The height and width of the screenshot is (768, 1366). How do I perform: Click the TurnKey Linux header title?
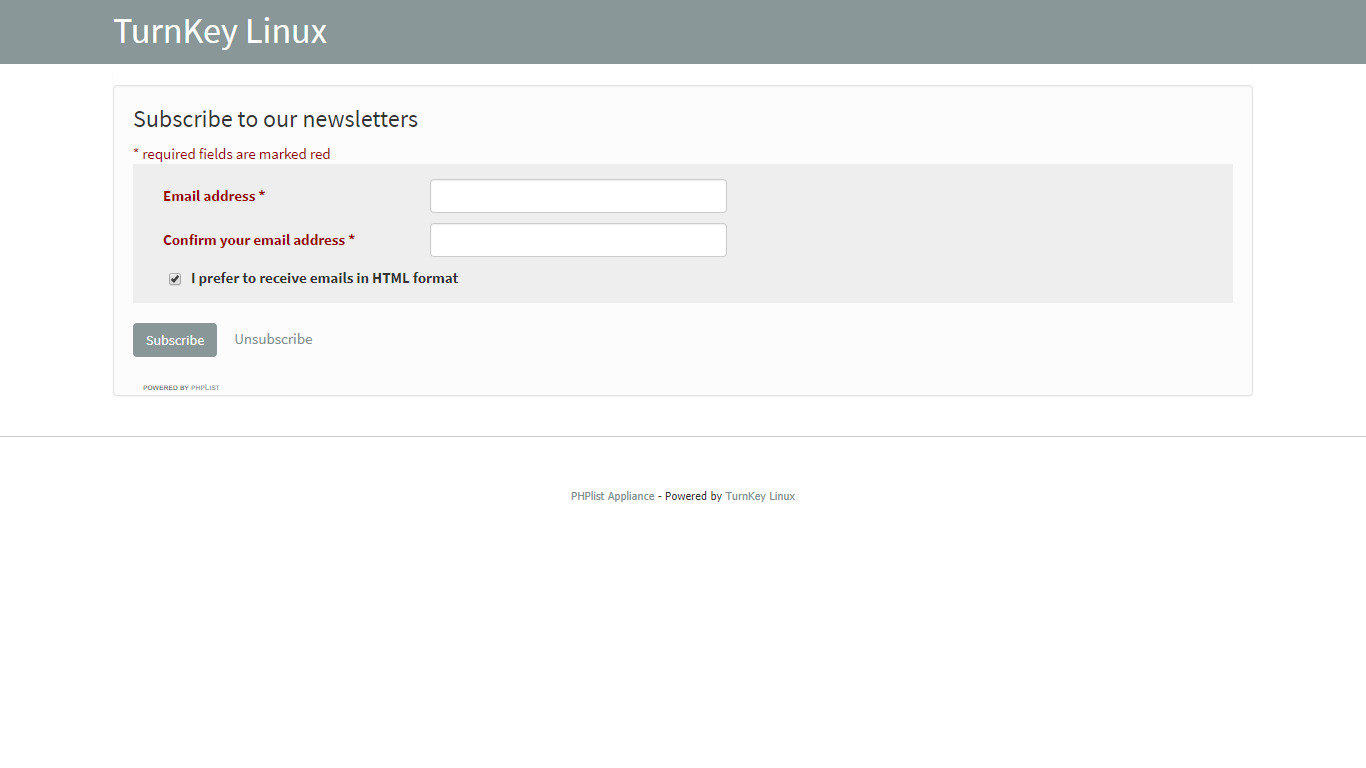click(x=220, y=31)
